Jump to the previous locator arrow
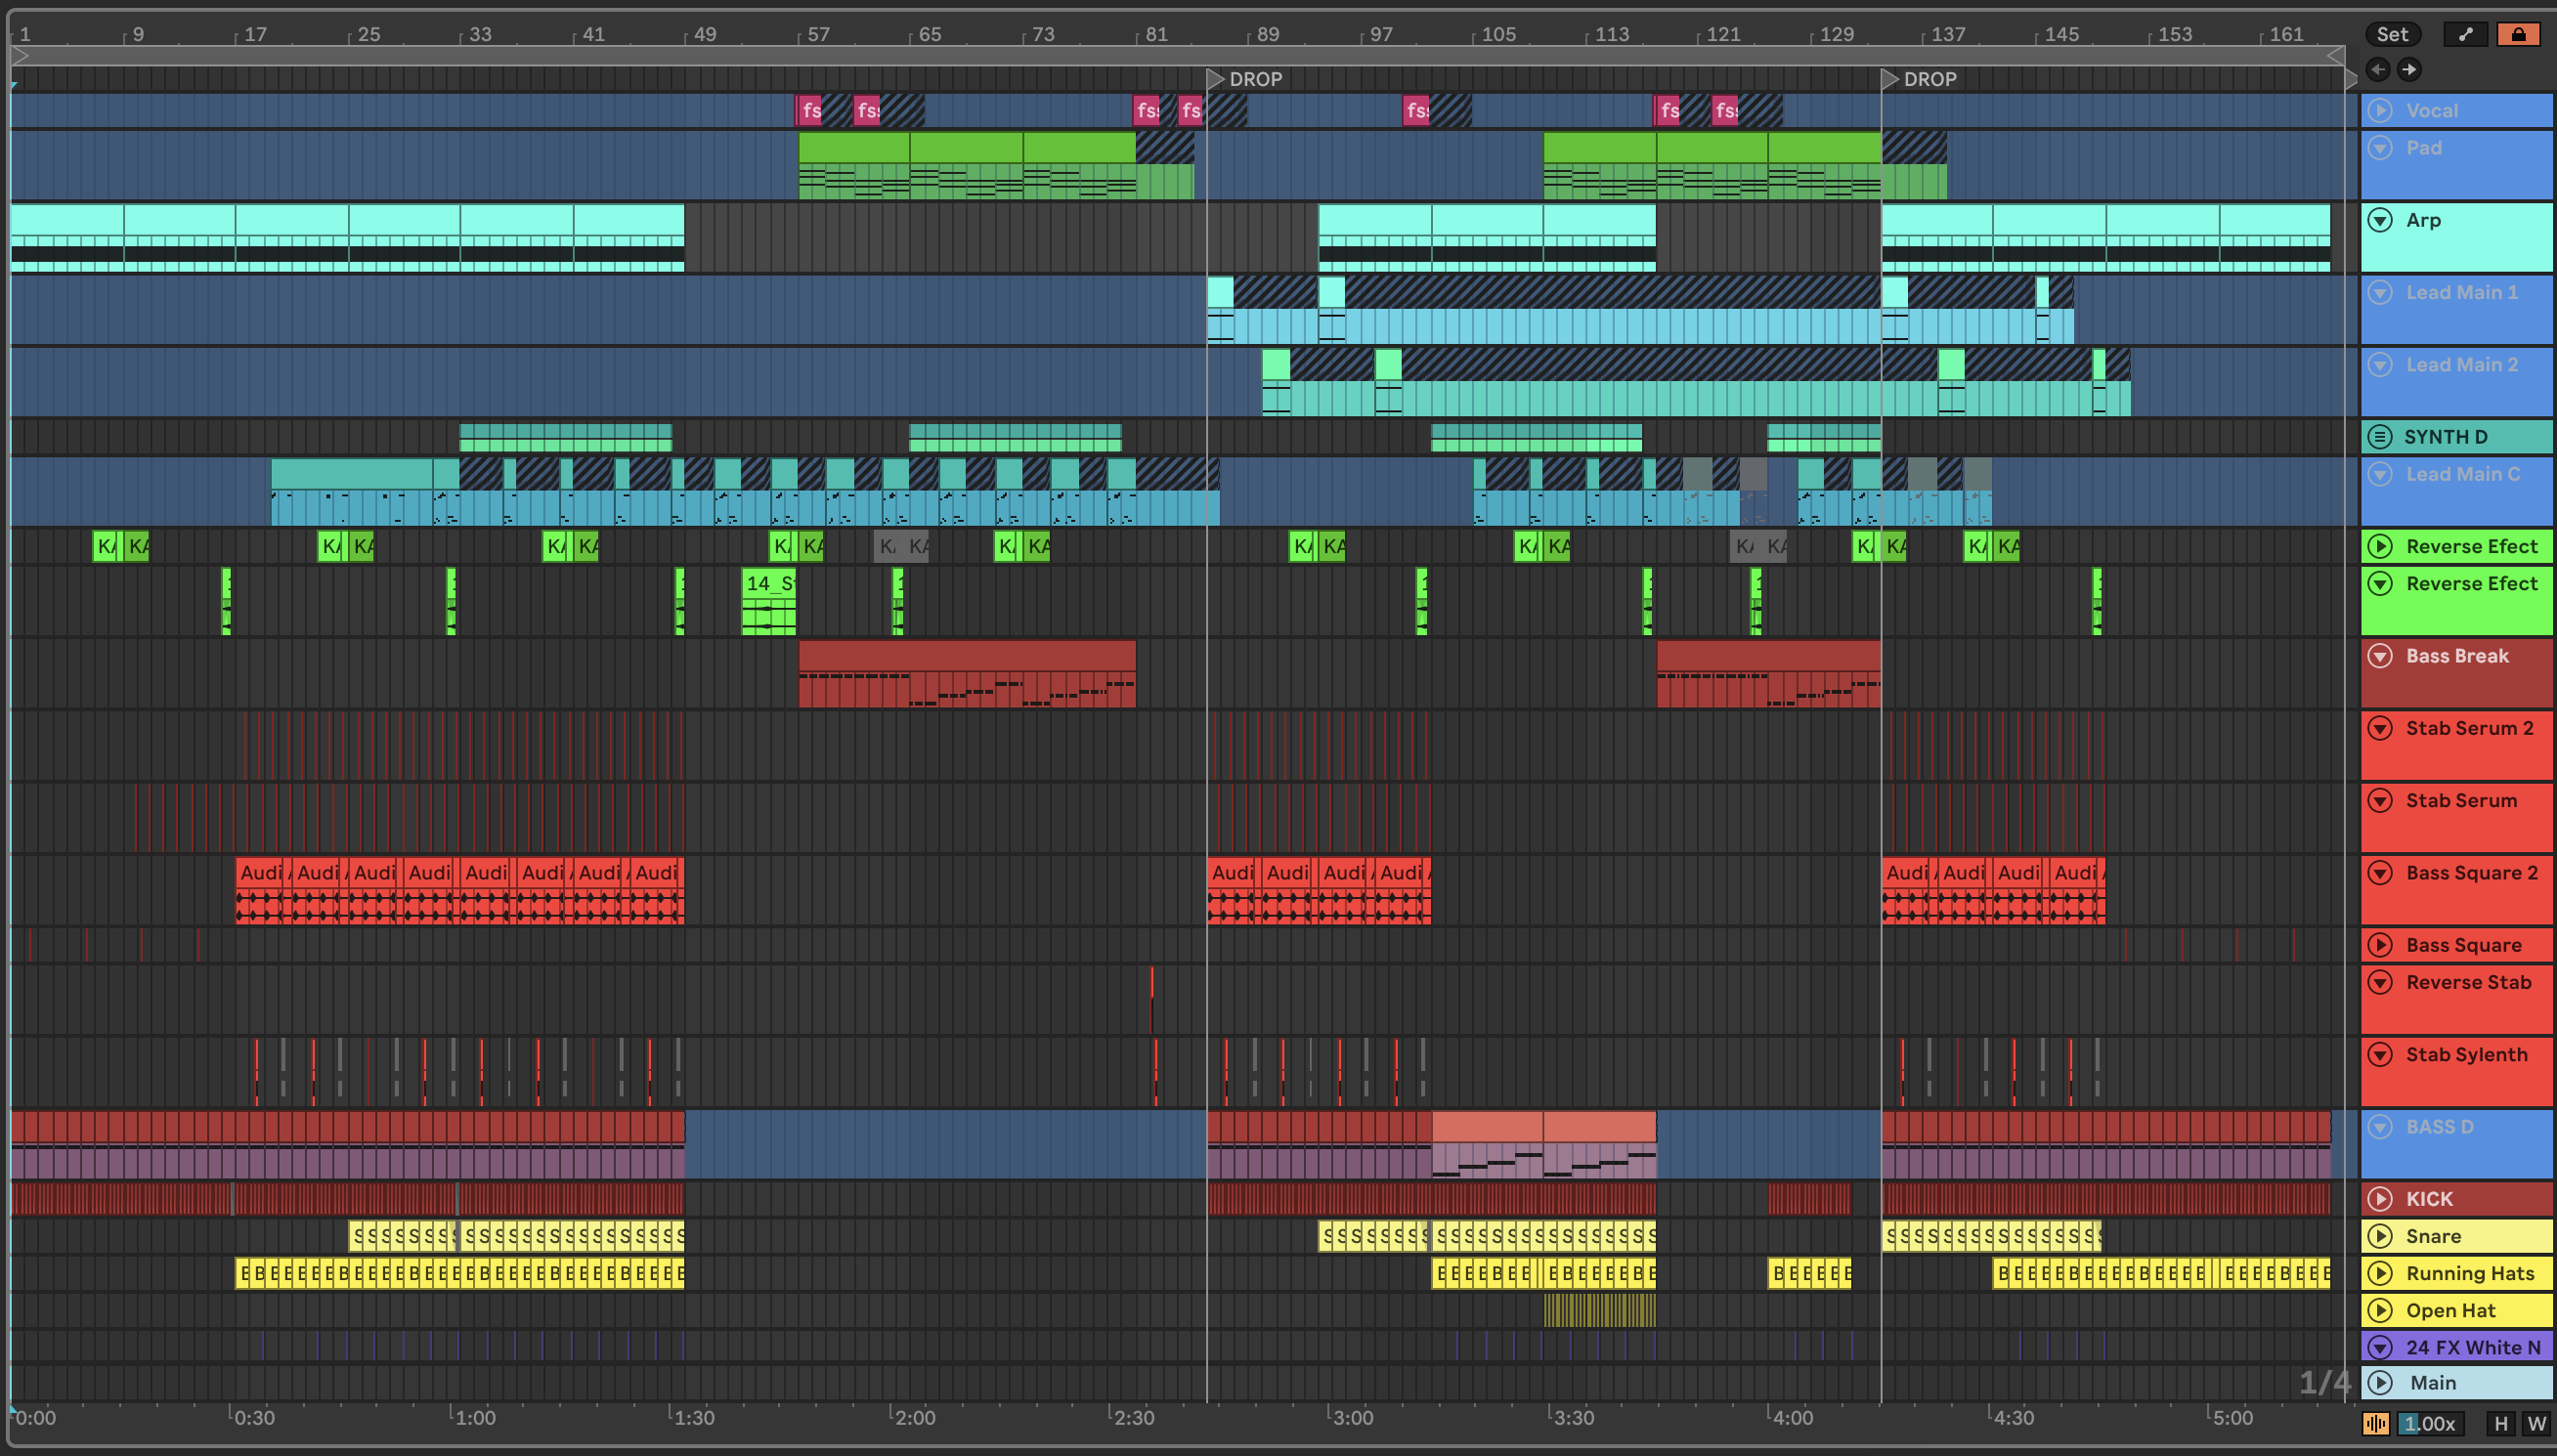 [2378, 69]
